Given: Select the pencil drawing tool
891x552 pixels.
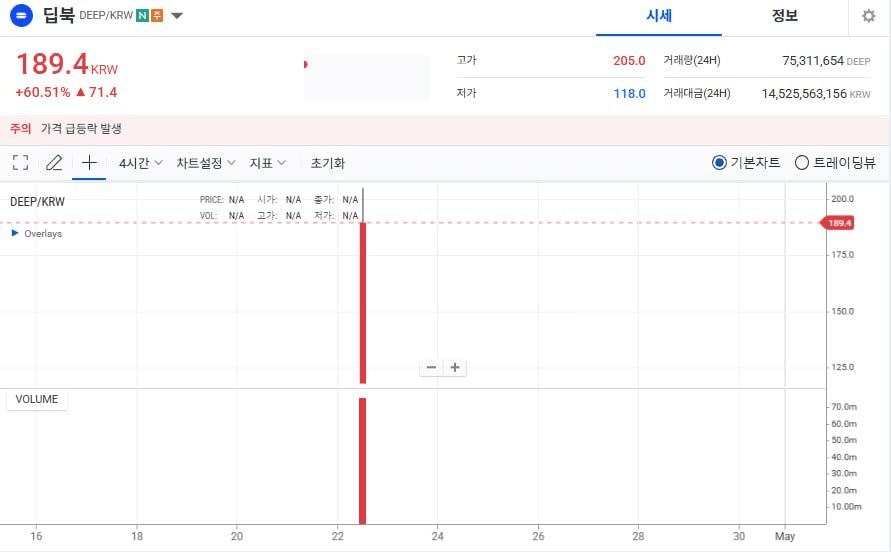Looking at the screenshot, I should (54, 163).
